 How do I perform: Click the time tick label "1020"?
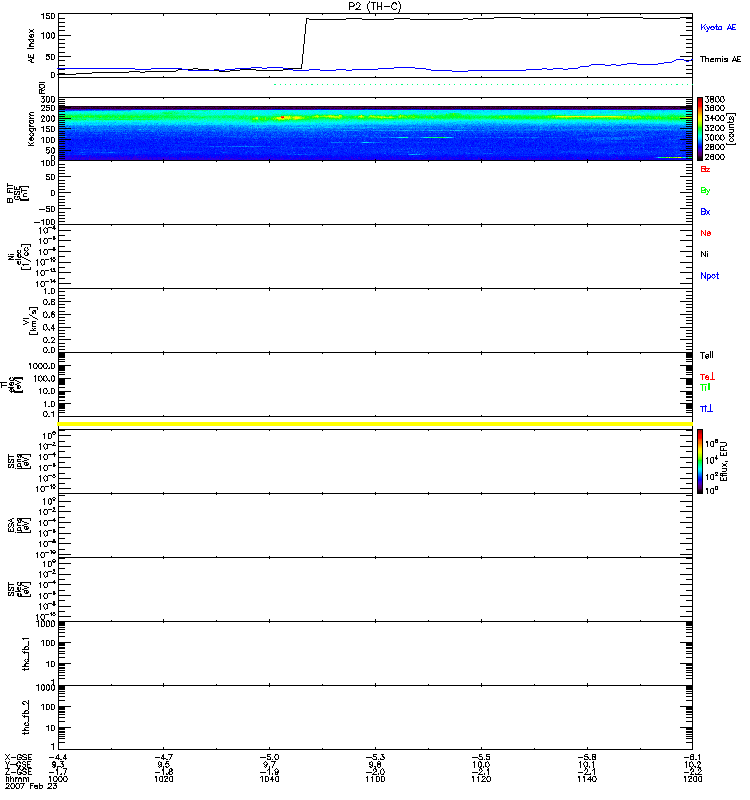[163, 779]
